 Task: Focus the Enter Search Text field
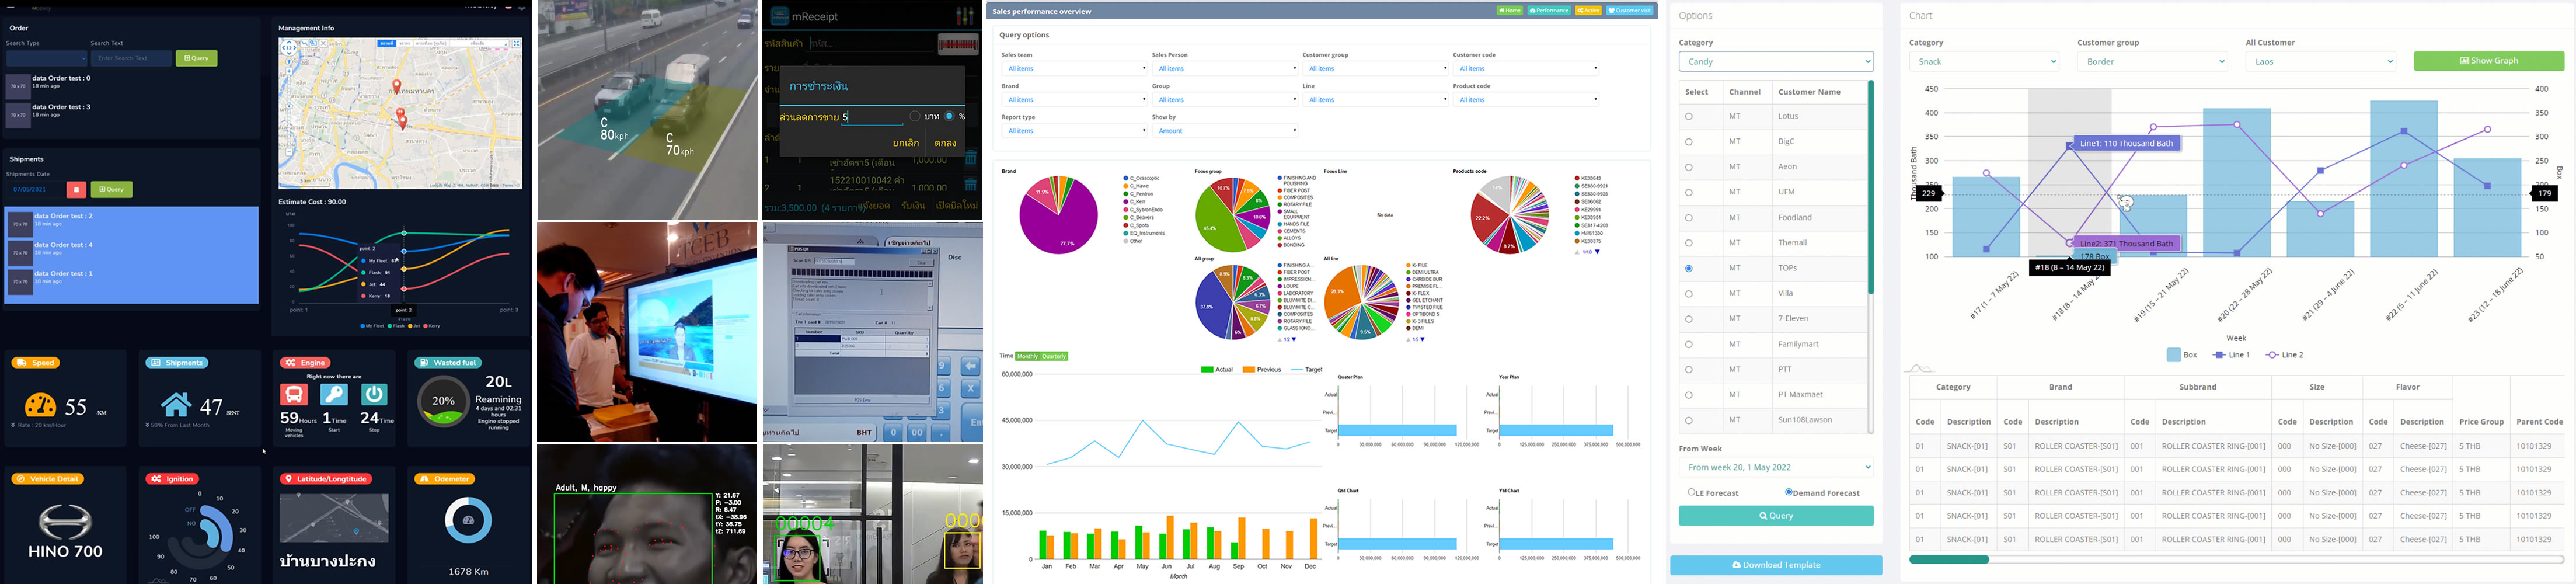coord(131,58)
